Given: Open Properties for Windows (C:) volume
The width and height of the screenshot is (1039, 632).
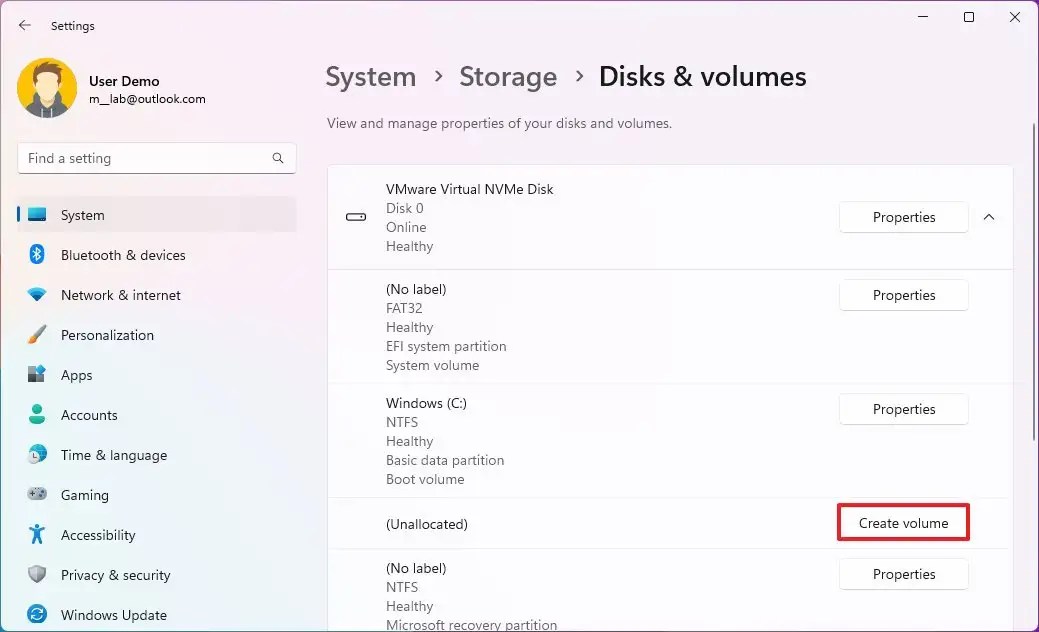Looking at the screenshot, I should tap(903, 409).
